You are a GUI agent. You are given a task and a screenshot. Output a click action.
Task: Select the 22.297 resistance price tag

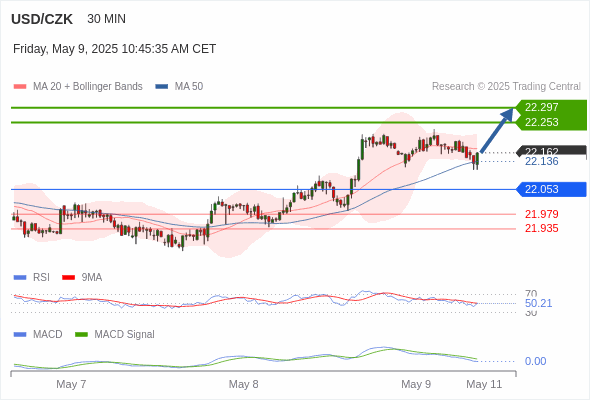click(551, 107)
